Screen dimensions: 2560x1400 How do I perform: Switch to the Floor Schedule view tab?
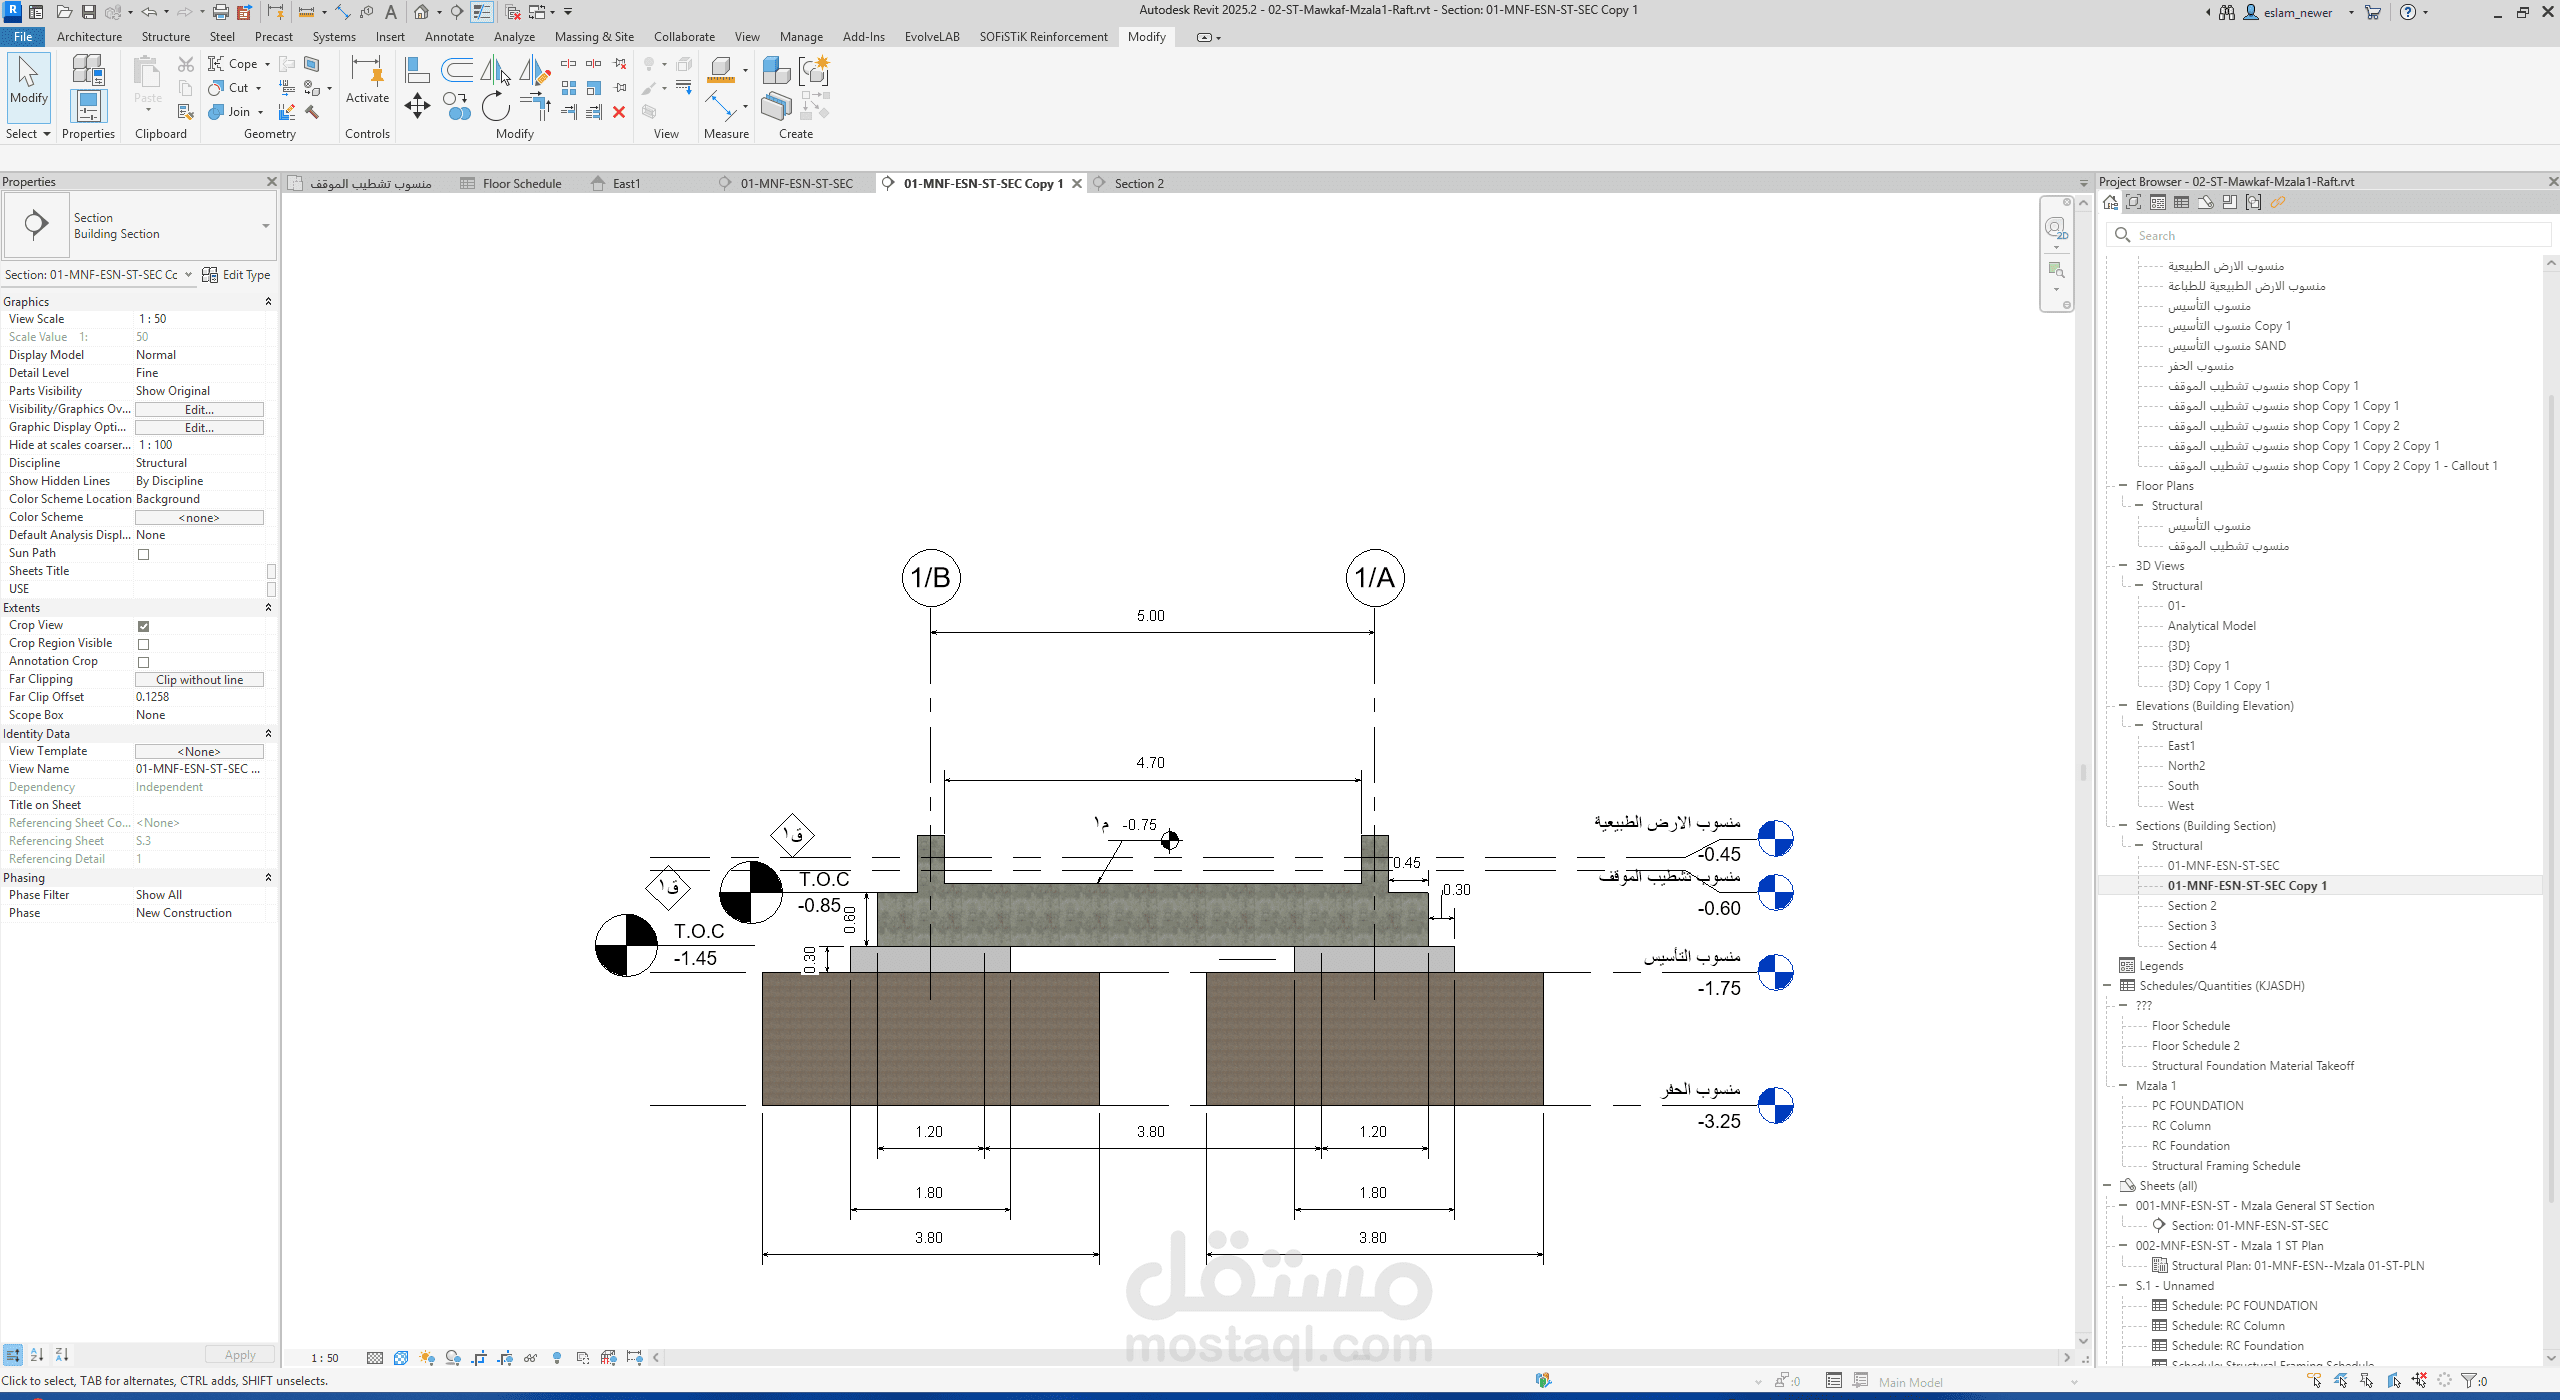521,184
